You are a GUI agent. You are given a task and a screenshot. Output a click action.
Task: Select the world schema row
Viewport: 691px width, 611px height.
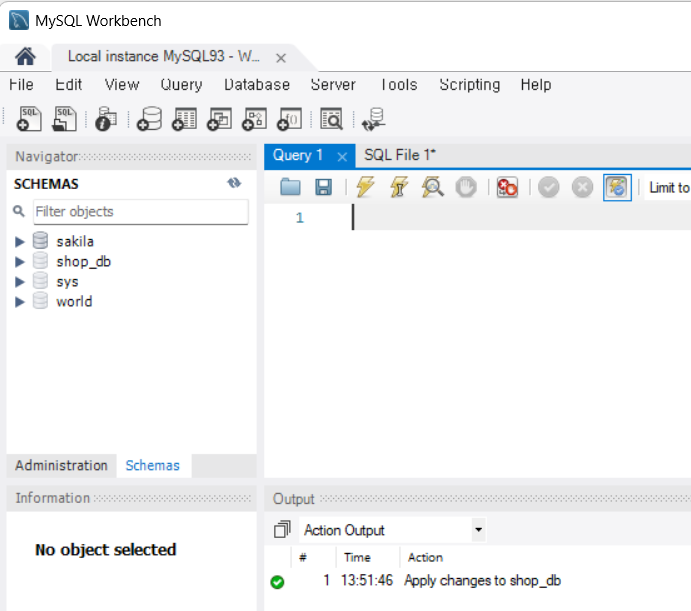tap(74, 302)
